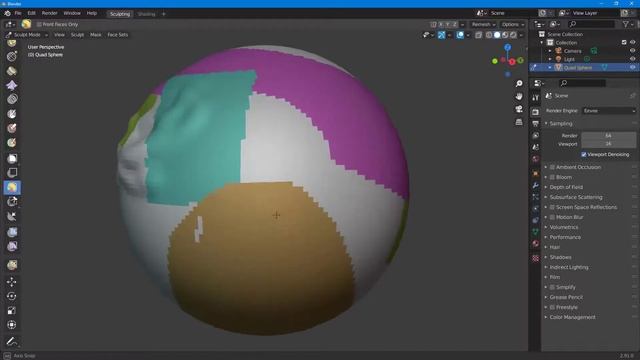The height and width of the screenshot is (360, 640).
Task: Open the Output properties tab
Action: click(536, 124)
